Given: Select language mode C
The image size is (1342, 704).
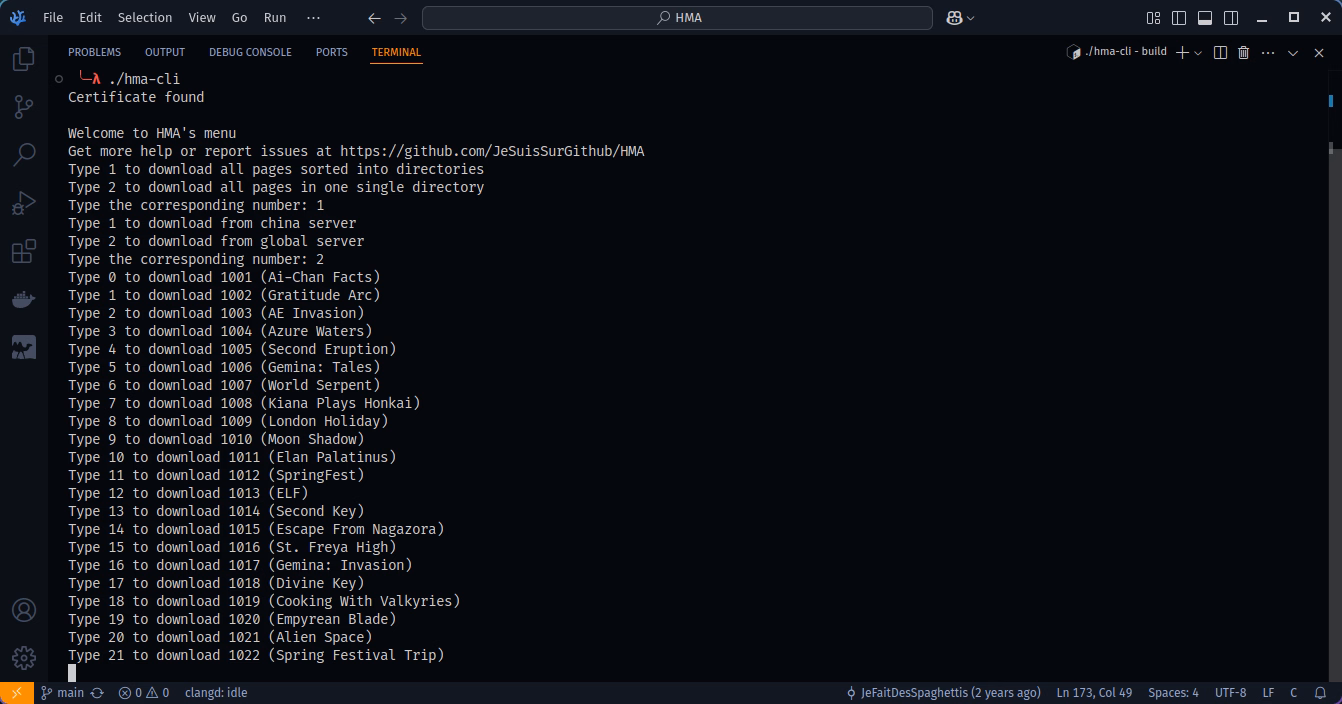Looking at the screenshot, I should 1293,692.
